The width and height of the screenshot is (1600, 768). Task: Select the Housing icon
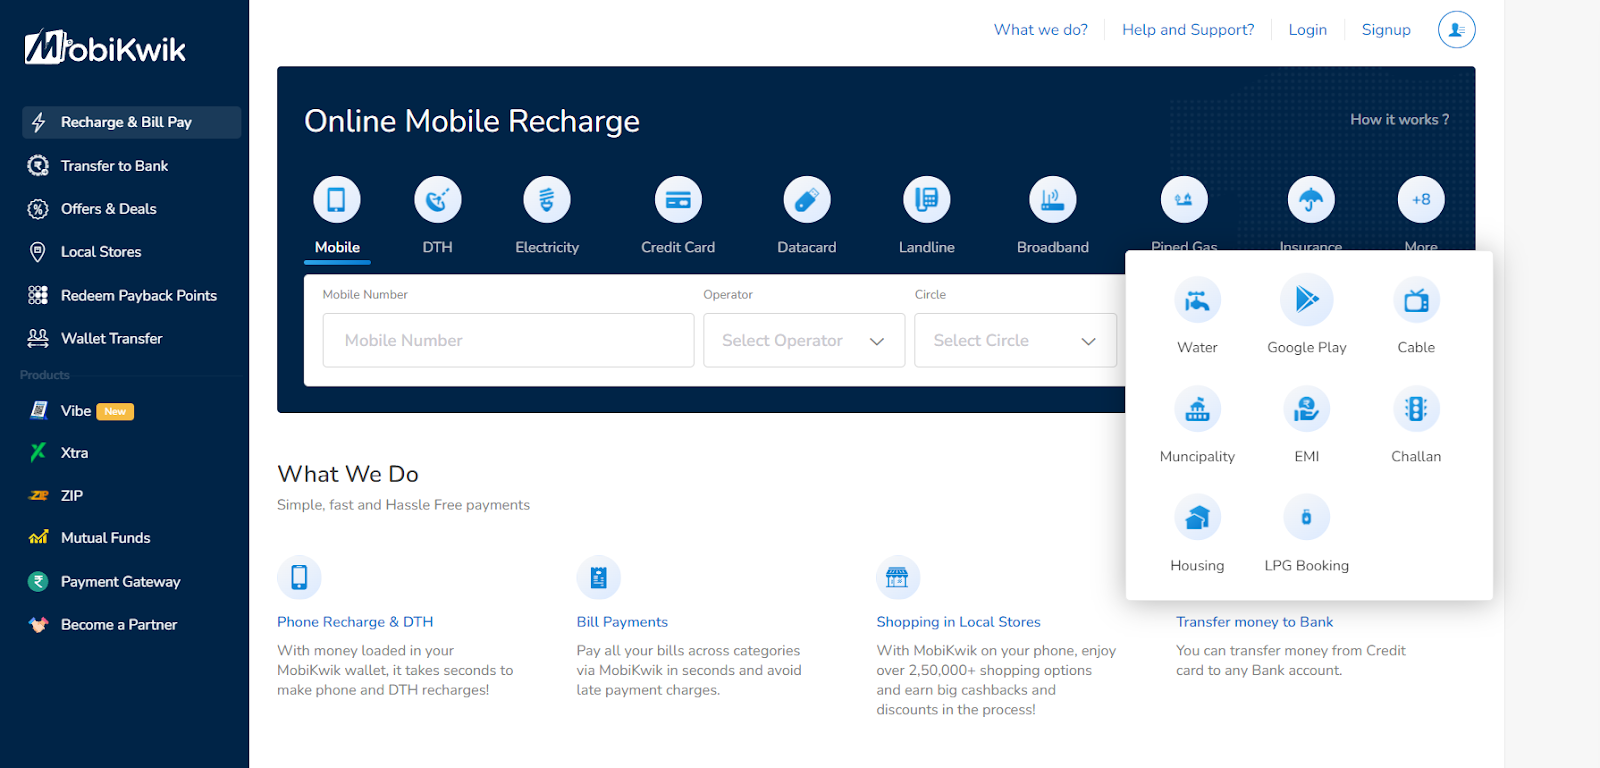1197,518
